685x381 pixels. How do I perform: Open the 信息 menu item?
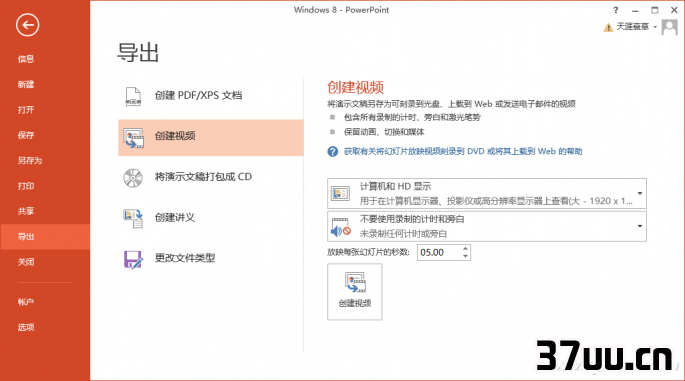26,59
